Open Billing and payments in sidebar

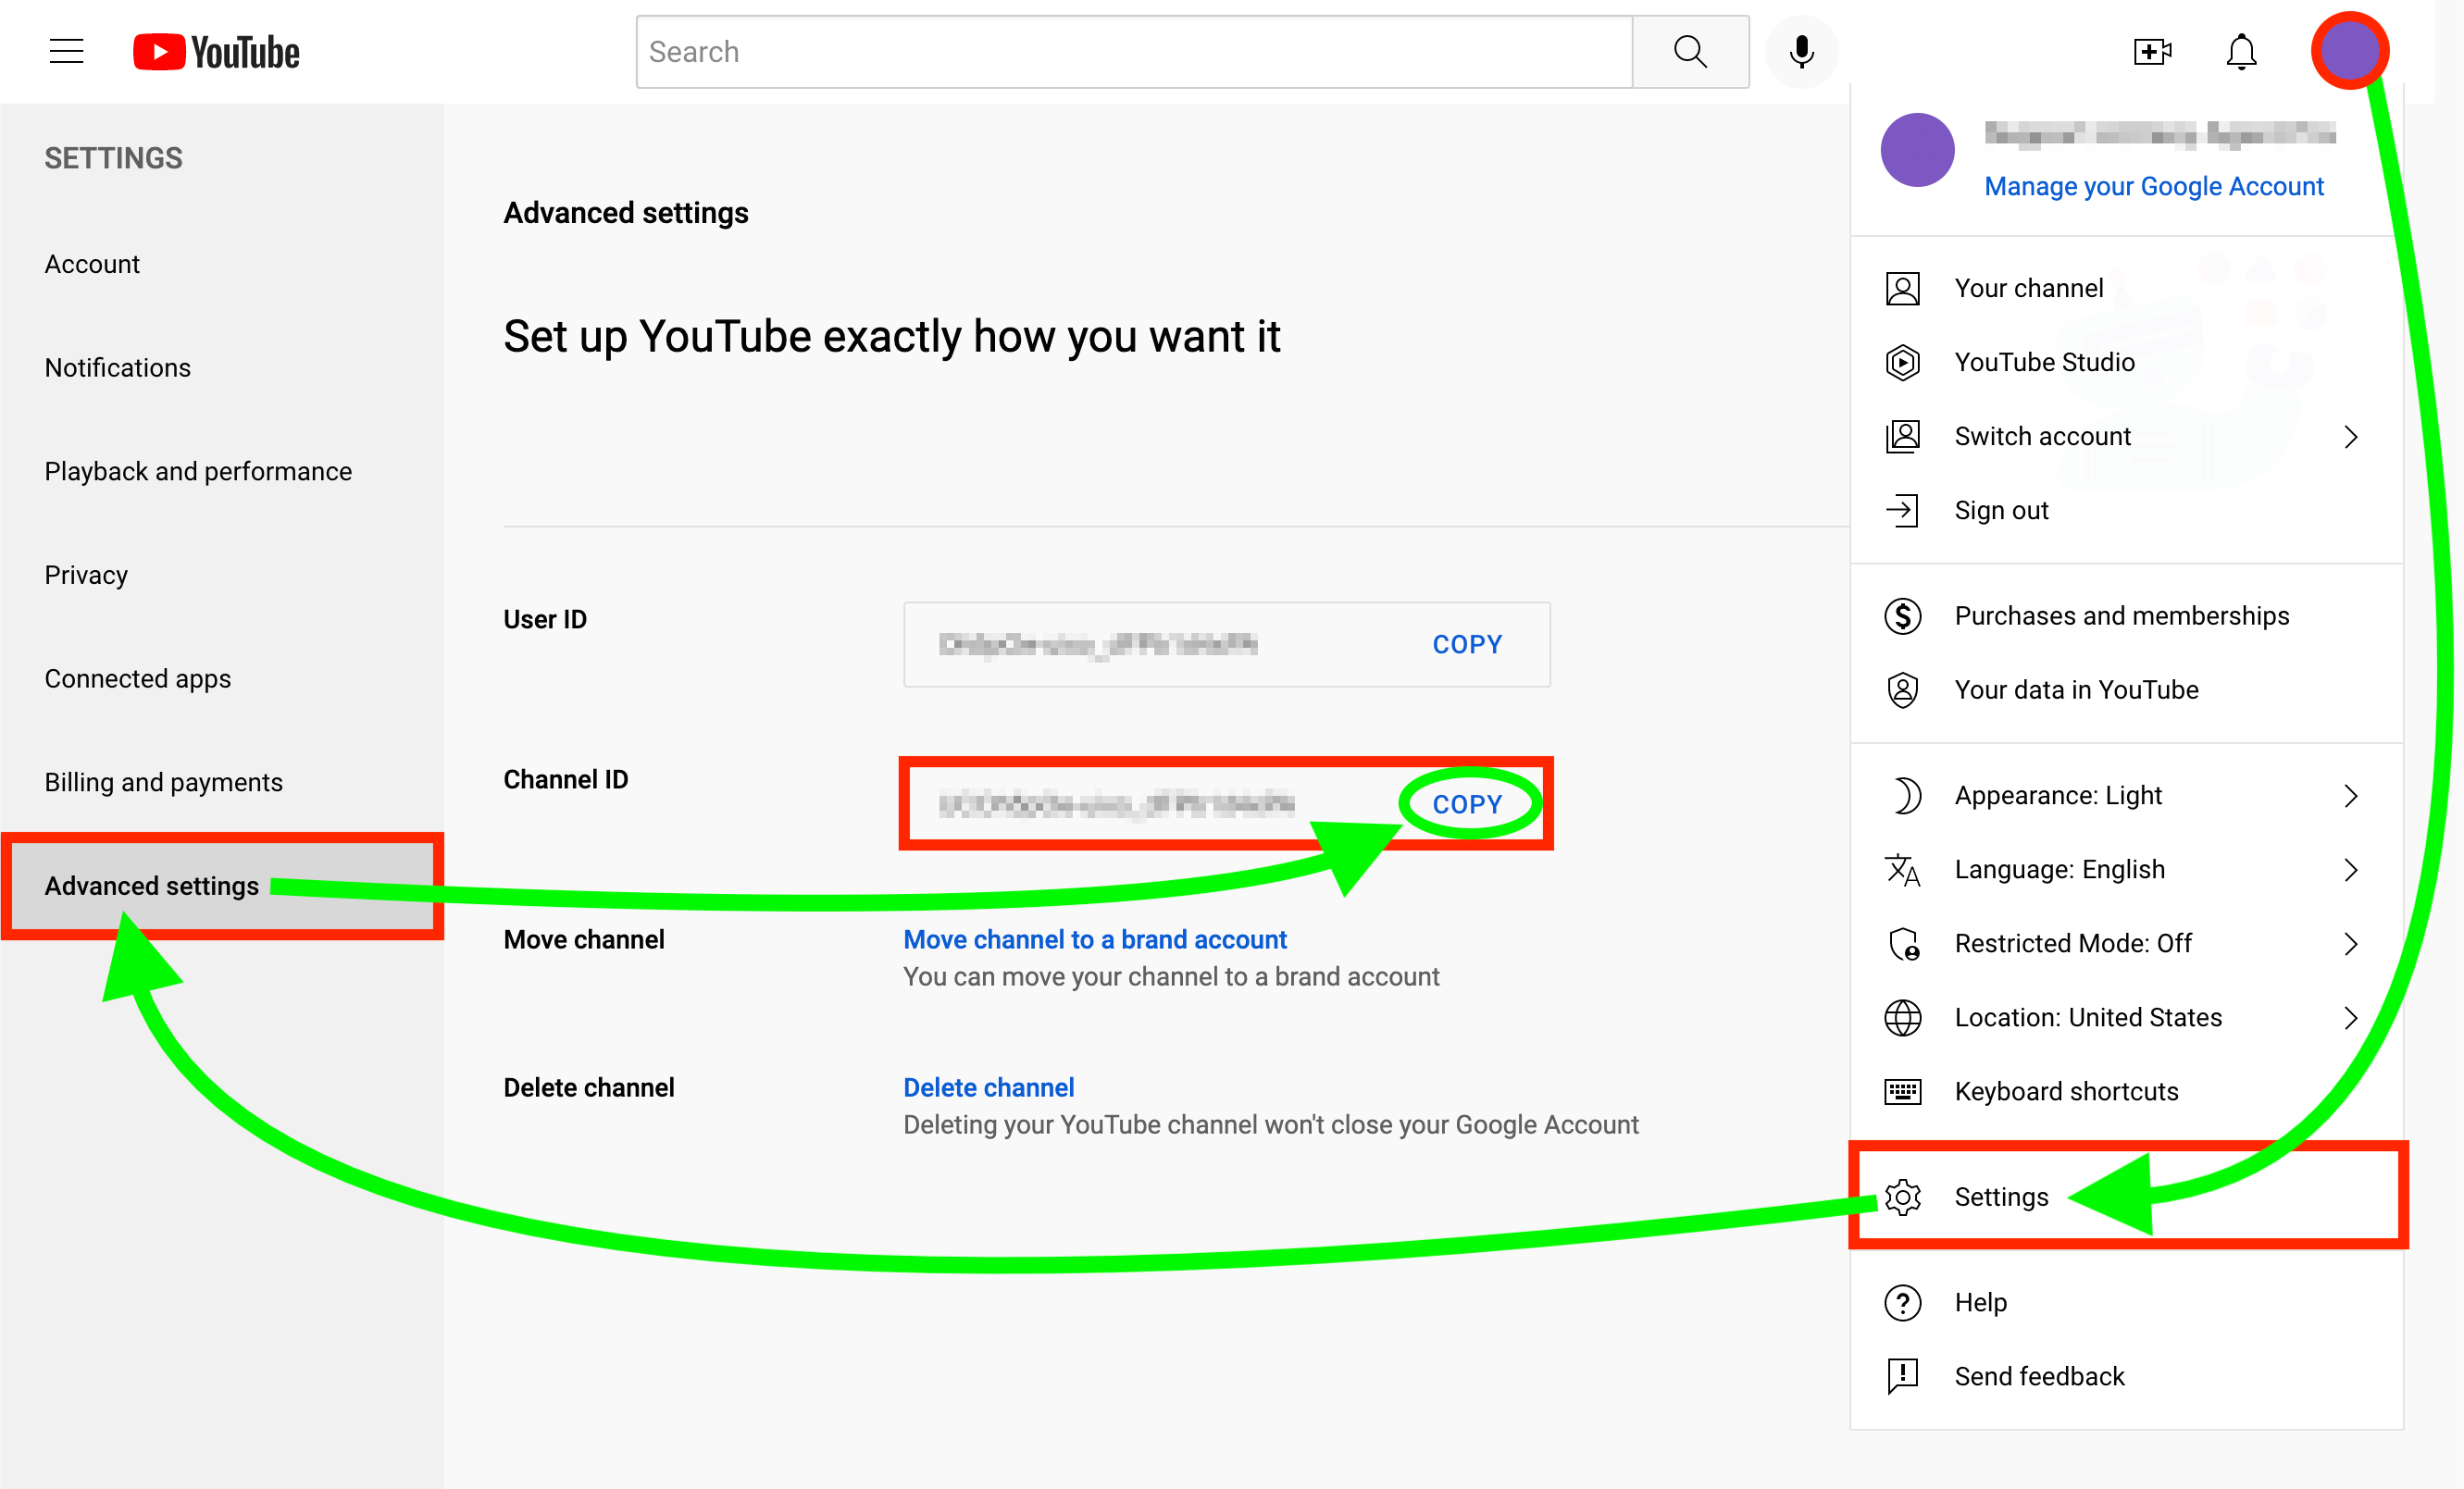coord(222,783)
